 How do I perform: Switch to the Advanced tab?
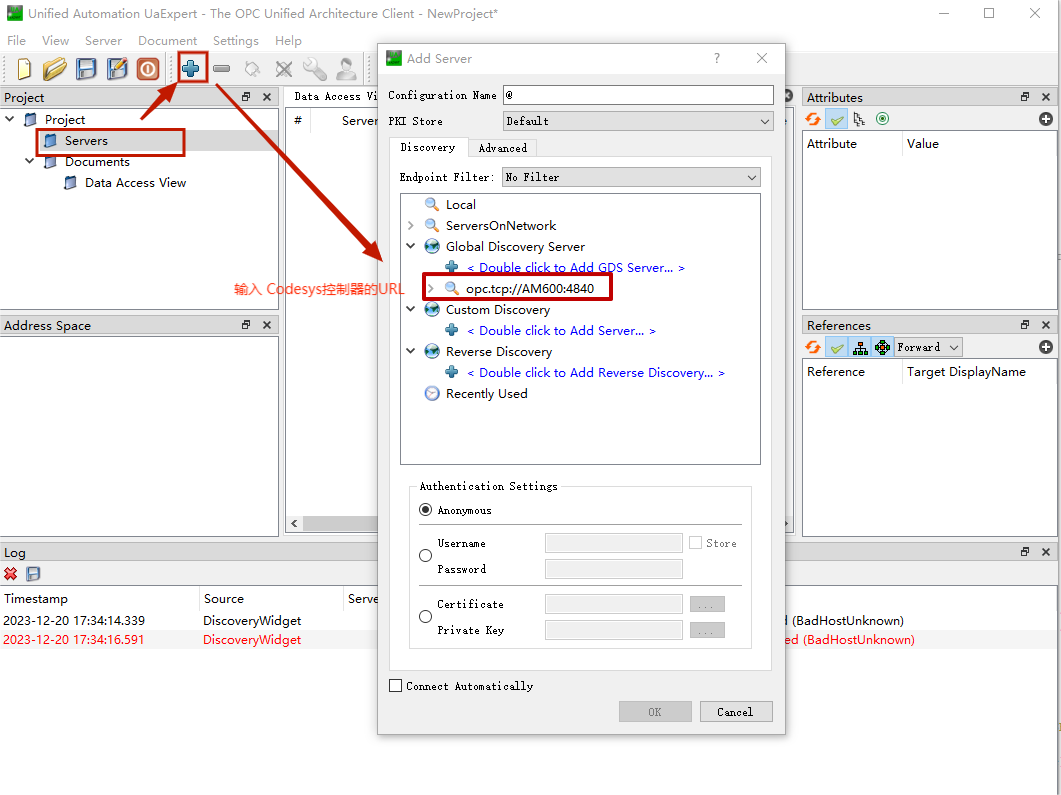tap(503, 148)
